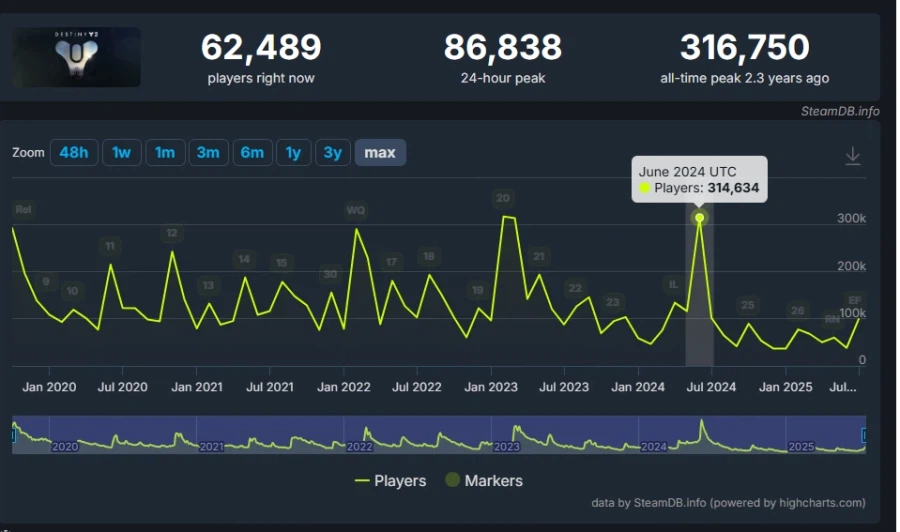Click the 'WQ' marker badge on chart
This screenshot has width=900, height=532.
tap(356, 210)
